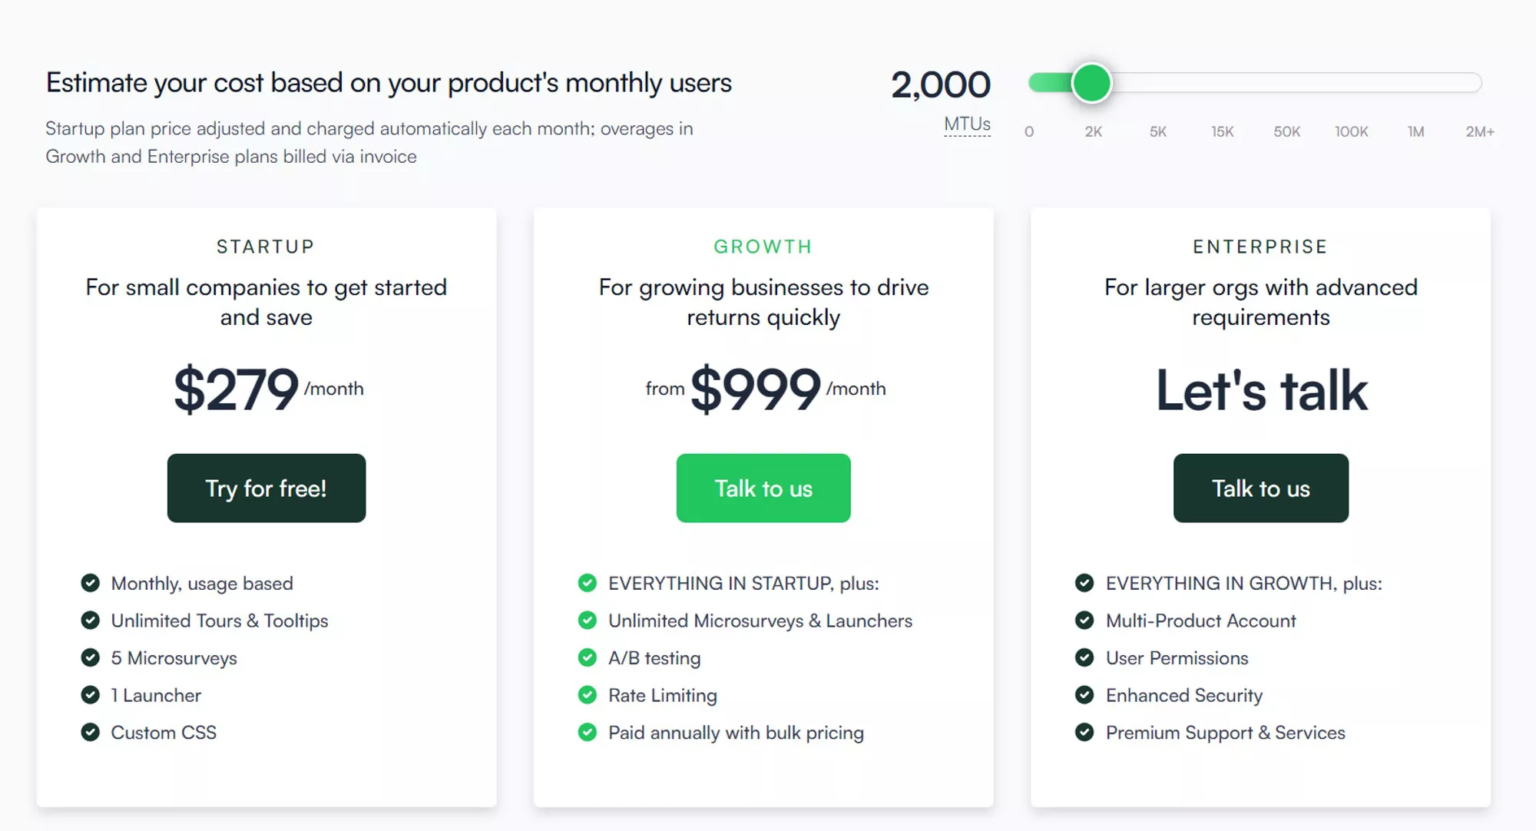Click the checkmark beside Unlimited Tours & Tooltips

pos(90,620)
